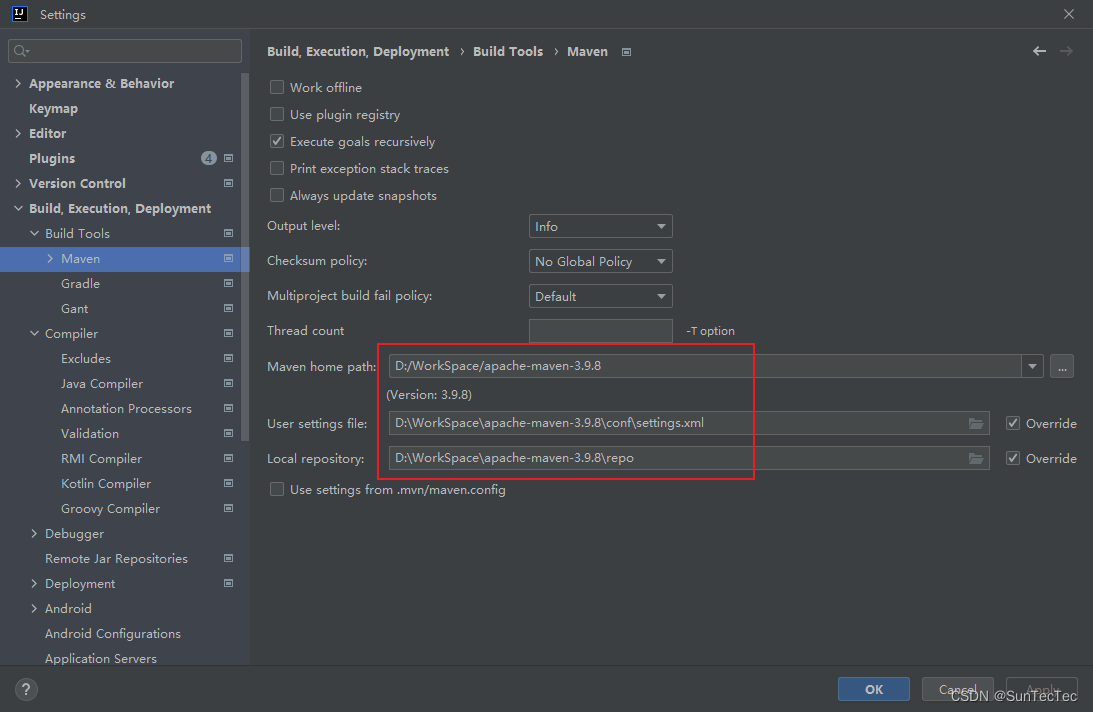
Task: Expand the Editor tree node
Action: (18, 133)
